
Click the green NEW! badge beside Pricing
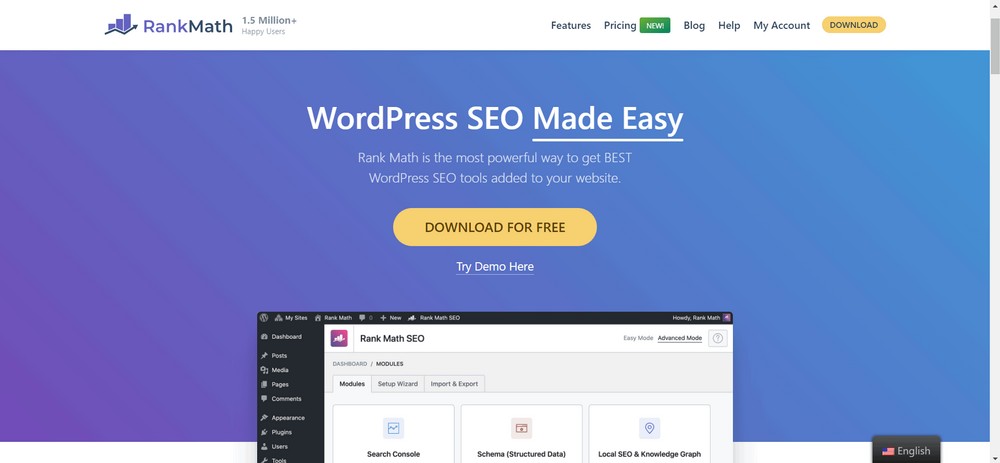(x=655, y=26)
